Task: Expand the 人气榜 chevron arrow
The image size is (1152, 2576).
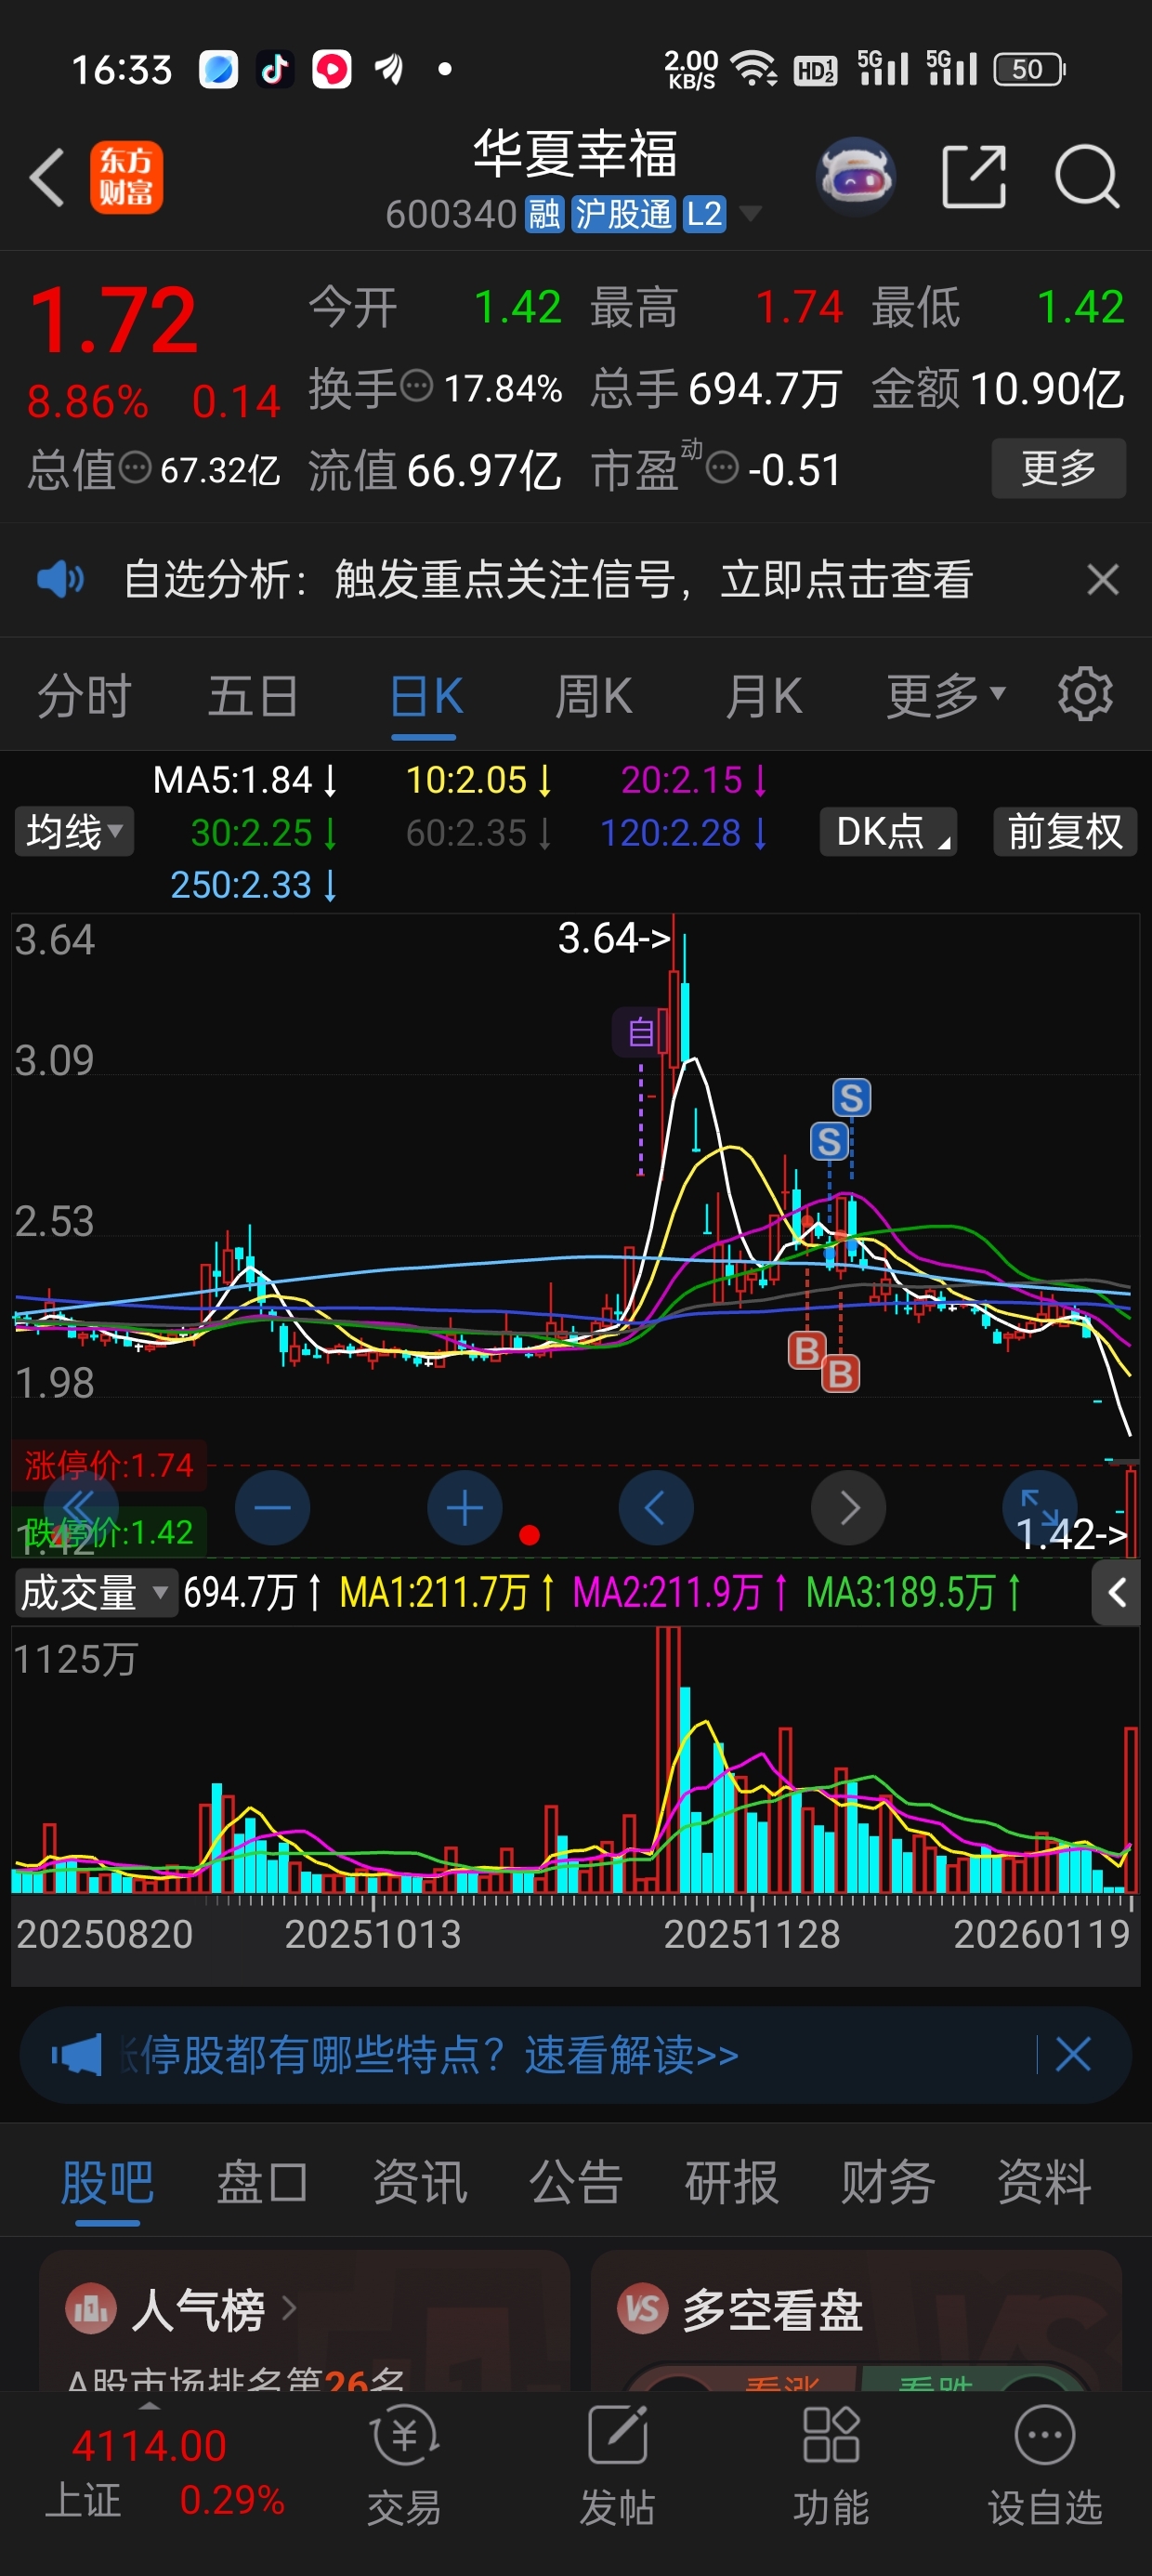Action: 288,2308
